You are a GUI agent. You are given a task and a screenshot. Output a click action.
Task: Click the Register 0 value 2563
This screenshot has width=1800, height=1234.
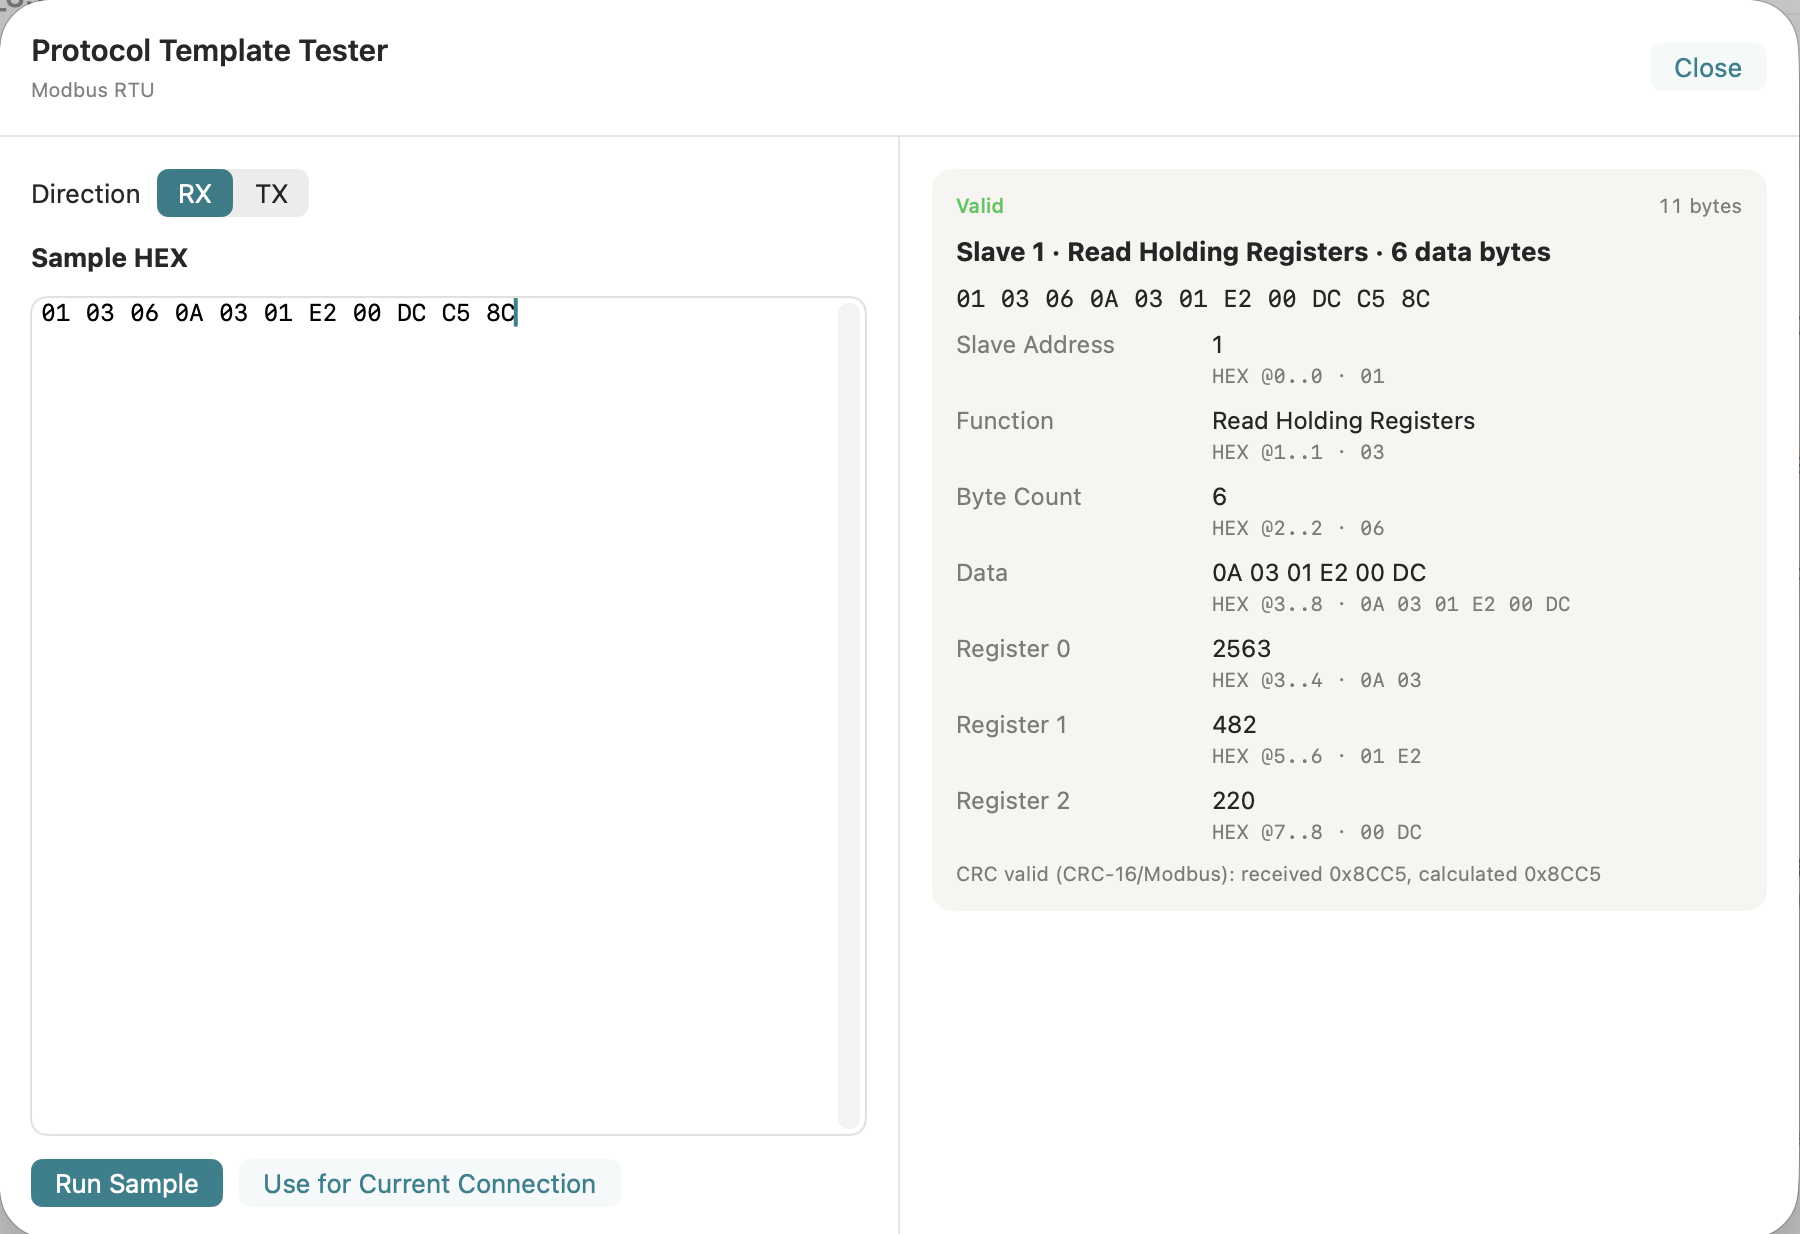[1241, 649]
